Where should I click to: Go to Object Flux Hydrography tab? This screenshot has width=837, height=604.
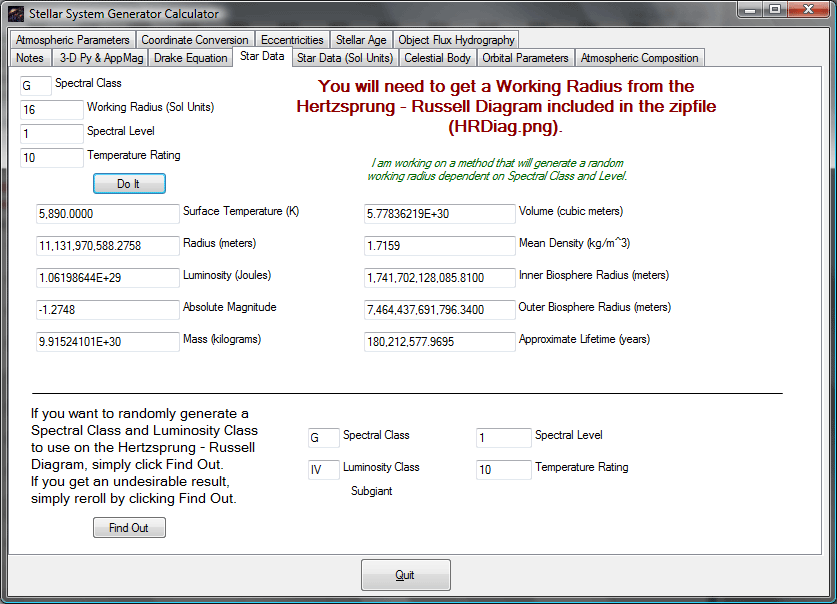point(456,40)
